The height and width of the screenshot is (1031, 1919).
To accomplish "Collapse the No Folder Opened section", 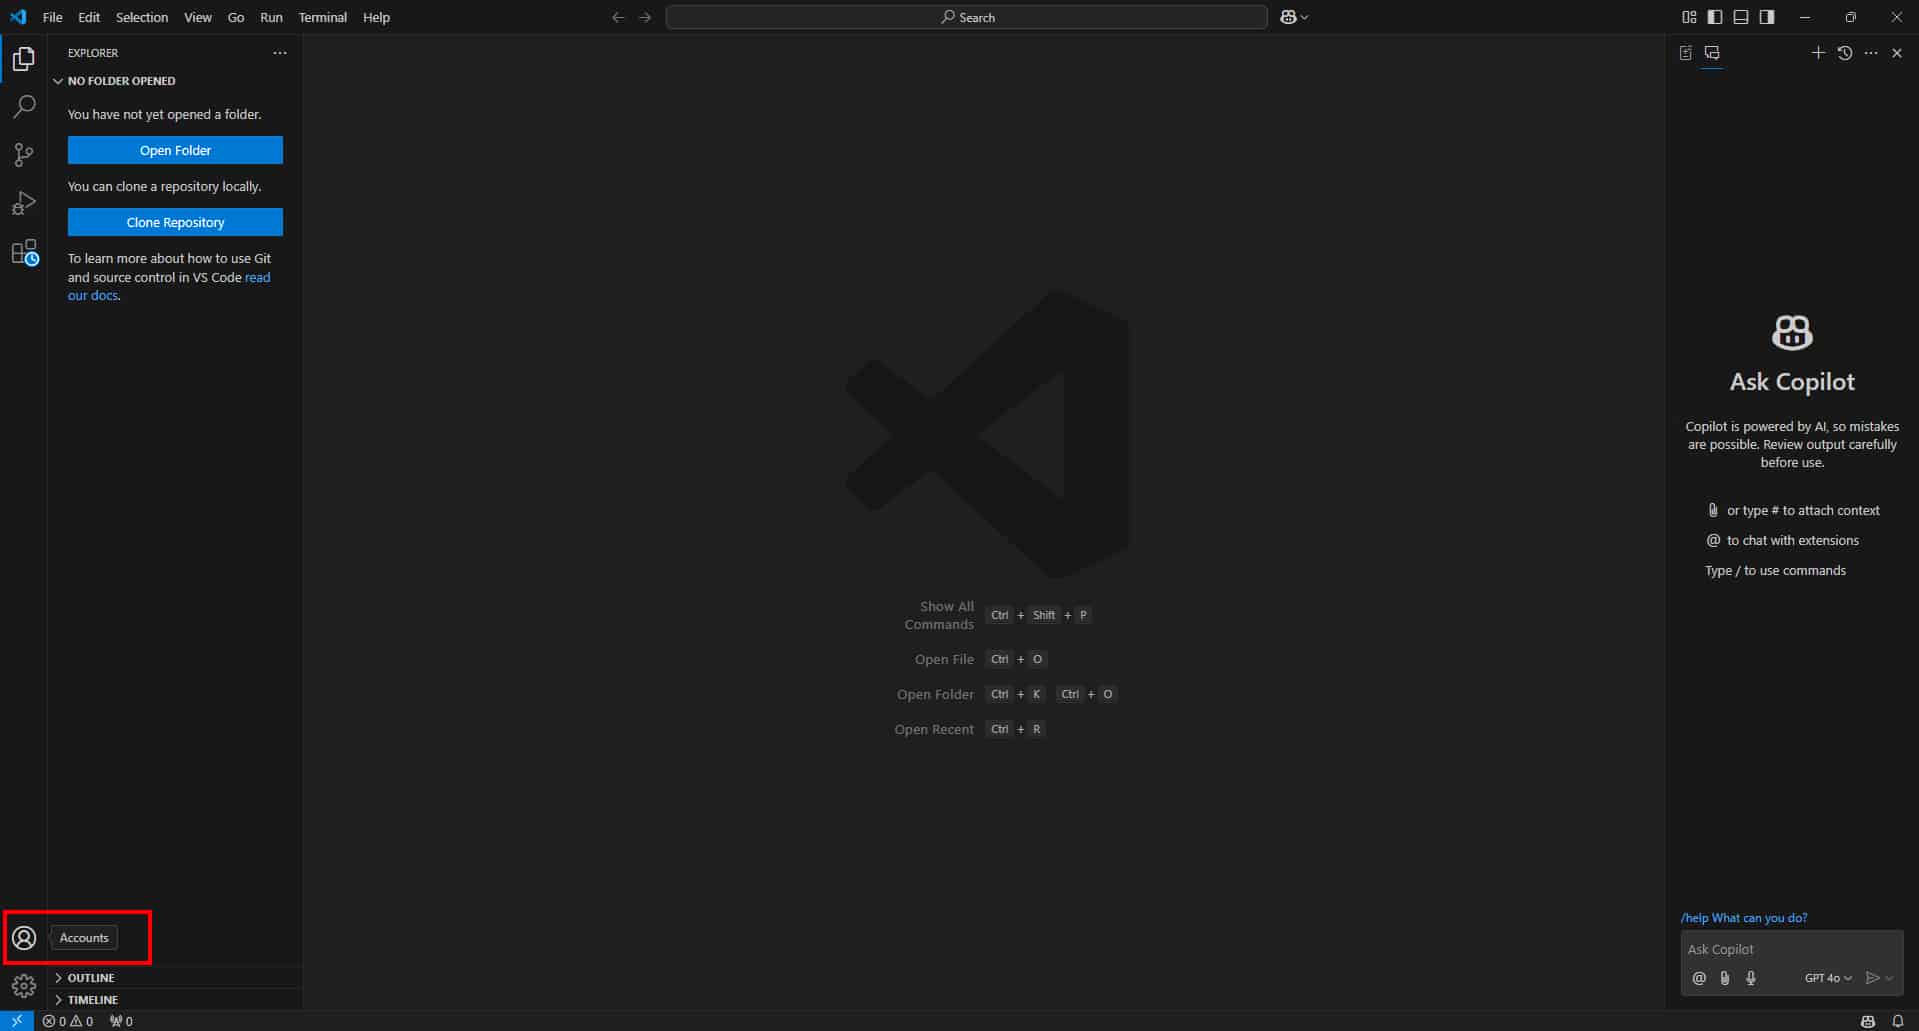I will pos(175,81).
